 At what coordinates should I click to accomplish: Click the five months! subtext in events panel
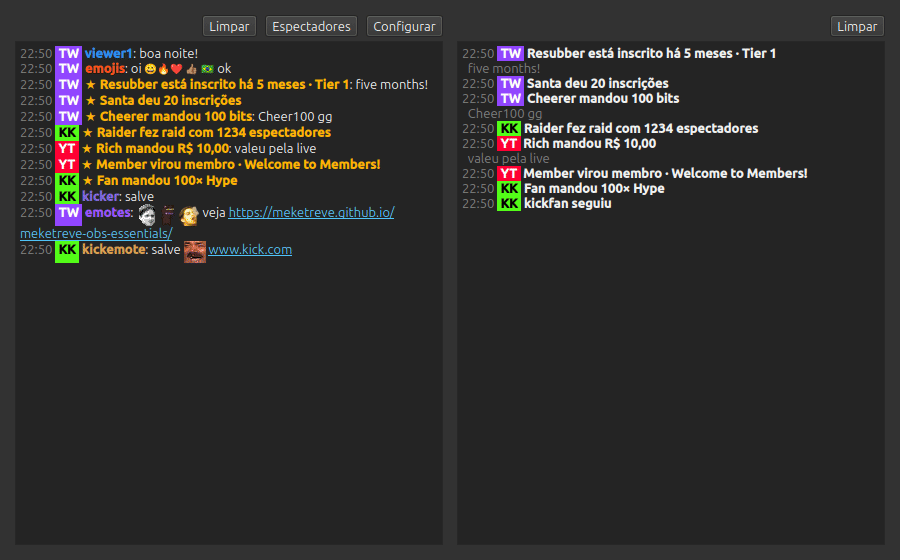(504, 69)
